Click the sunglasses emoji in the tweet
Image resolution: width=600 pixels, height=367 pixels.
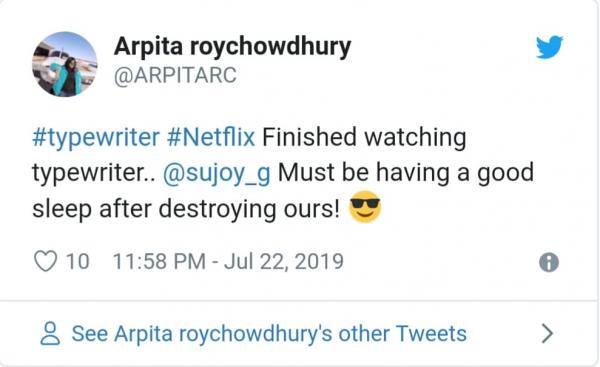tap(365, 207)
